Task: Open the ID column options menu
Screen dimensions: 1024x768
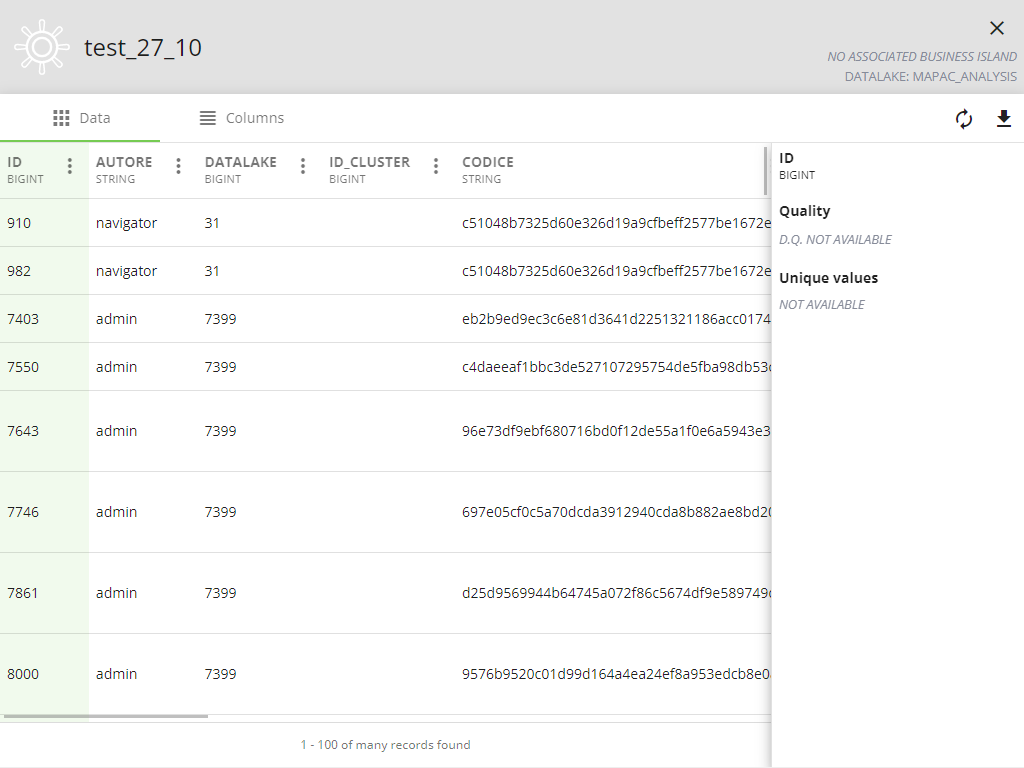Action: 69,166
